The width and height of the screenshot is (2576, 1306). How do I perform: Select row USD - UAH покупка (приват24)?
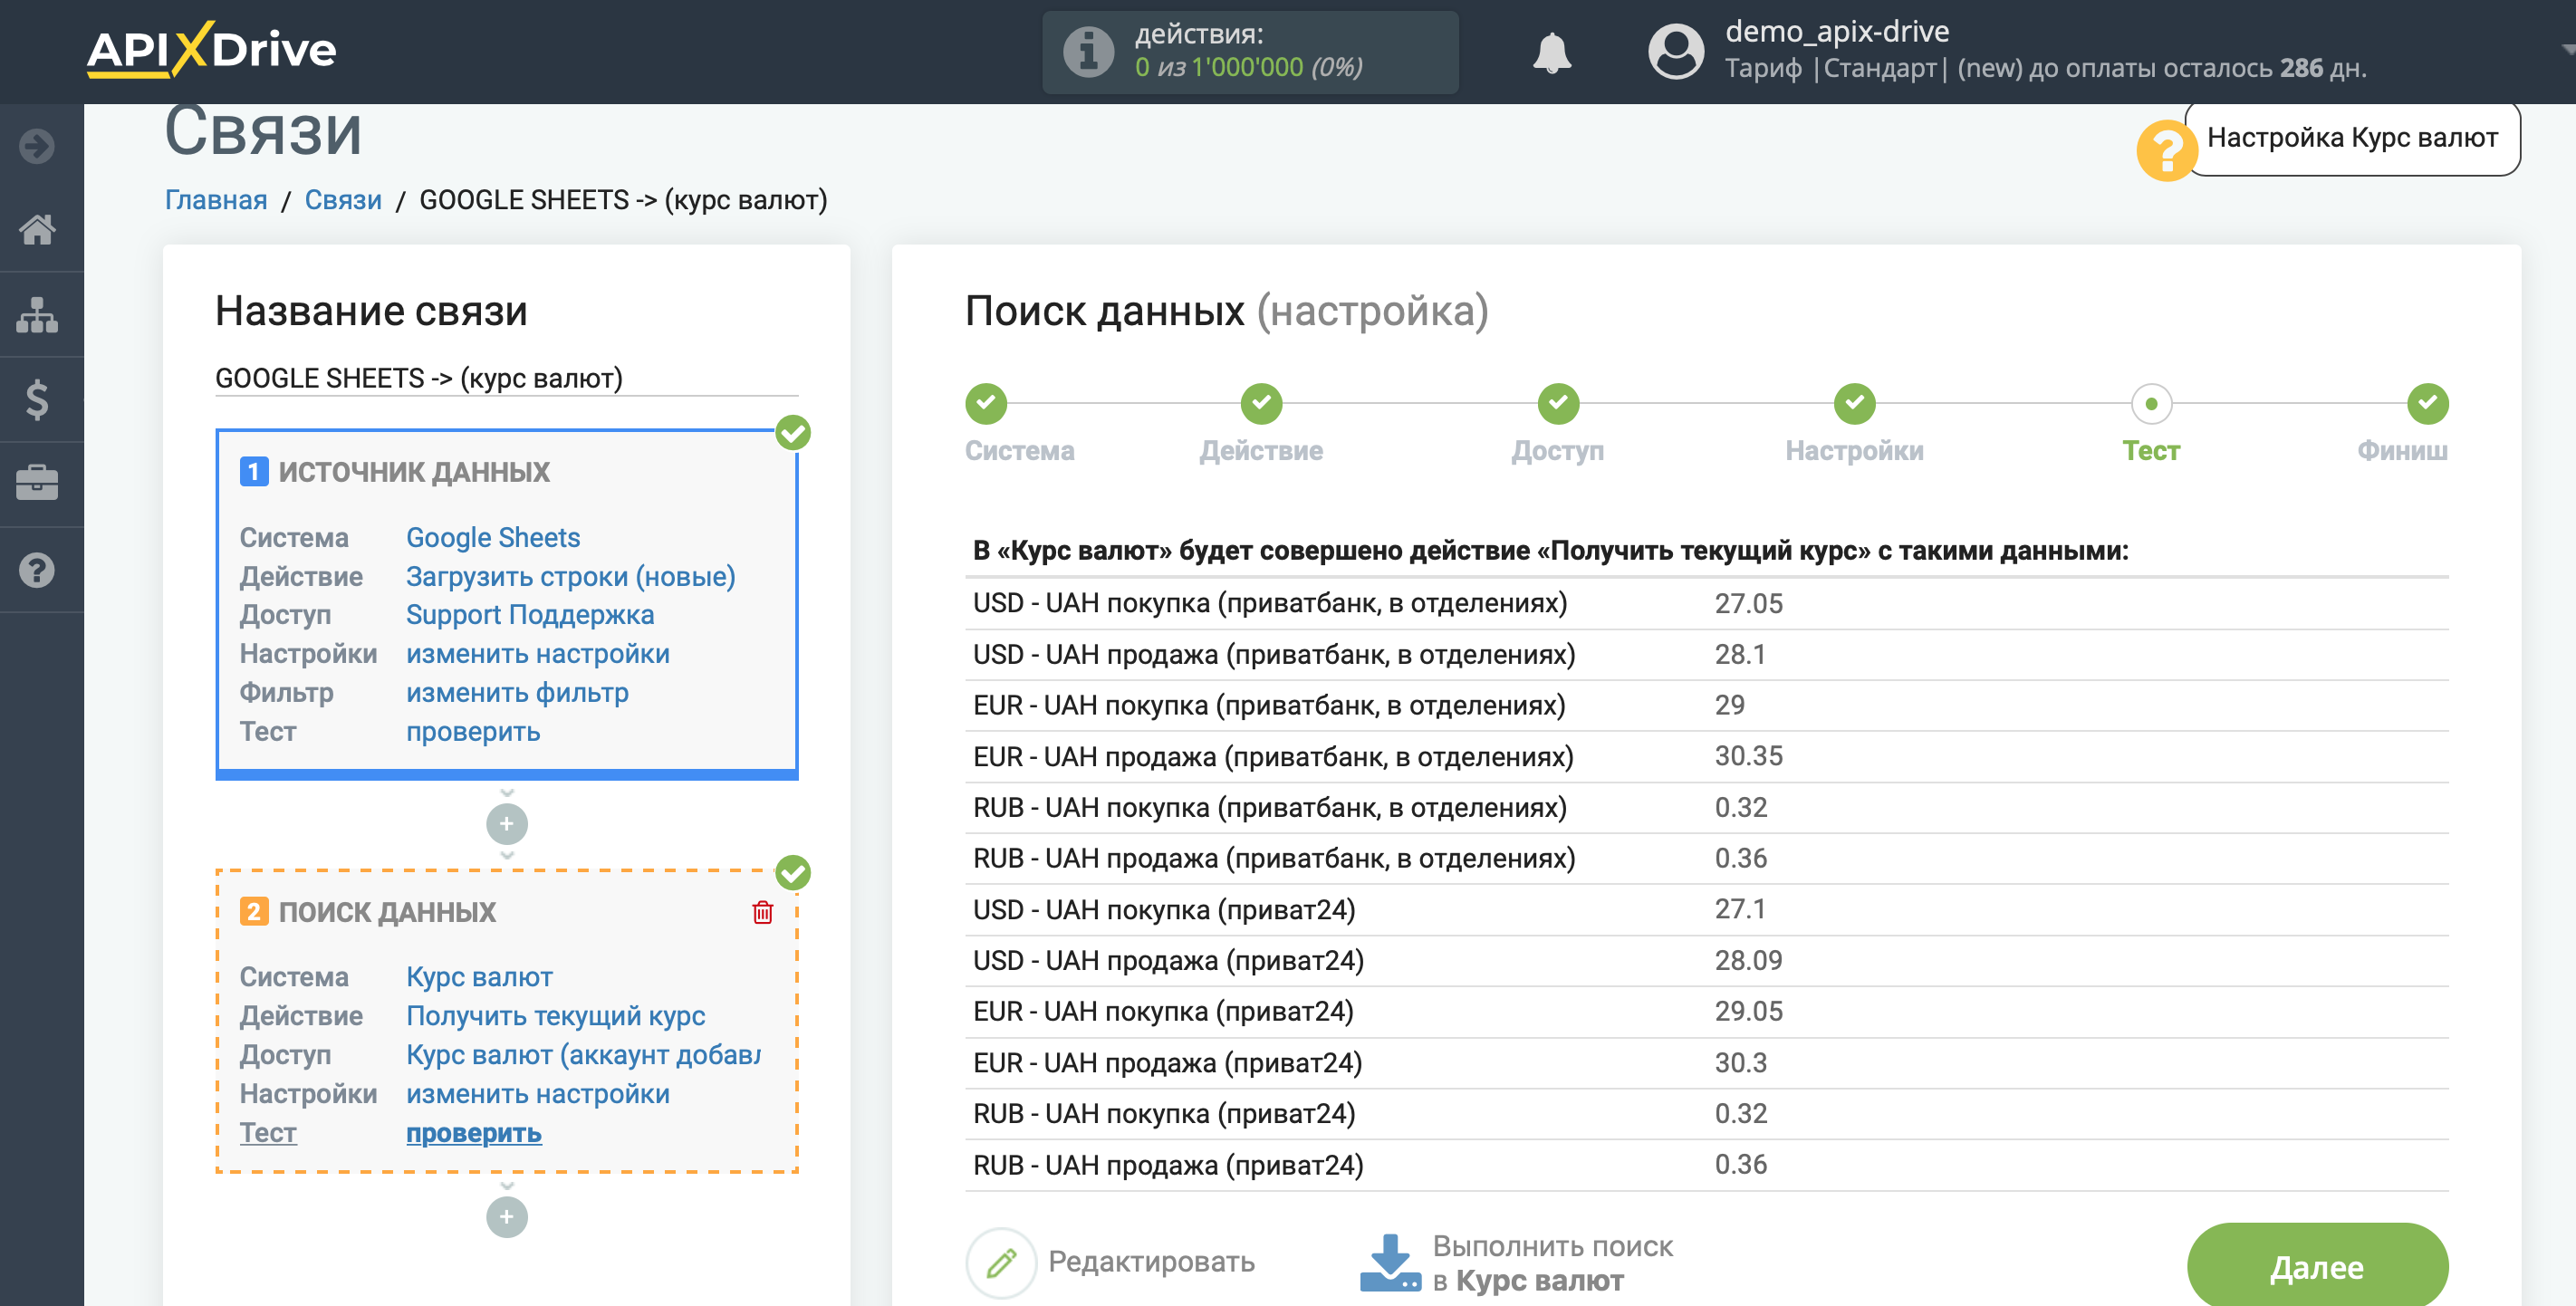pos(1706,909)
